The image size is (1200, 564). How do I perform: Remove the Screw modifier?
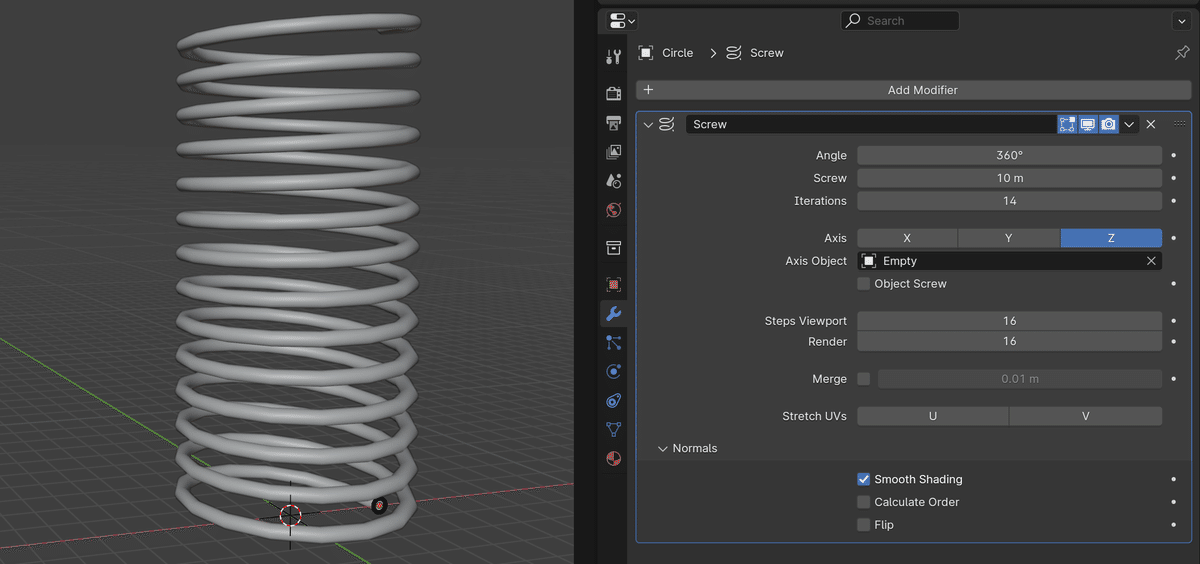point(1151,124)
